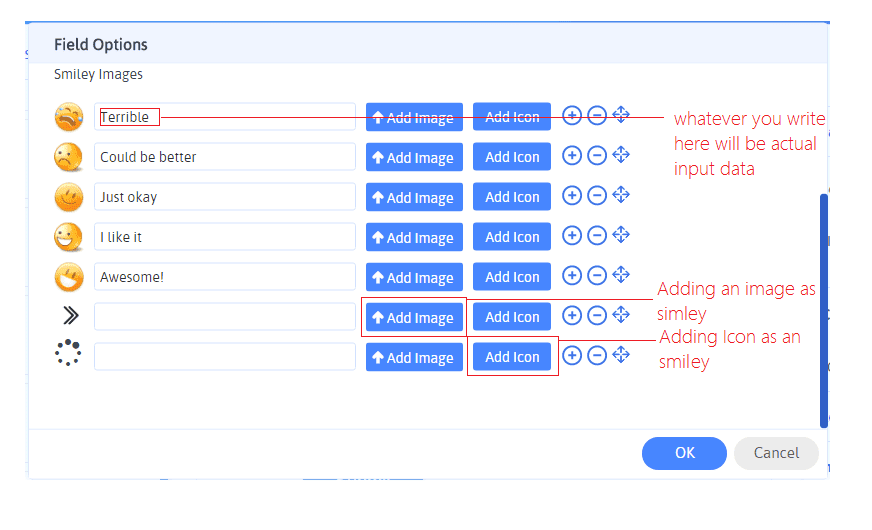Click the double chevron icon in the sixth row

69,316
